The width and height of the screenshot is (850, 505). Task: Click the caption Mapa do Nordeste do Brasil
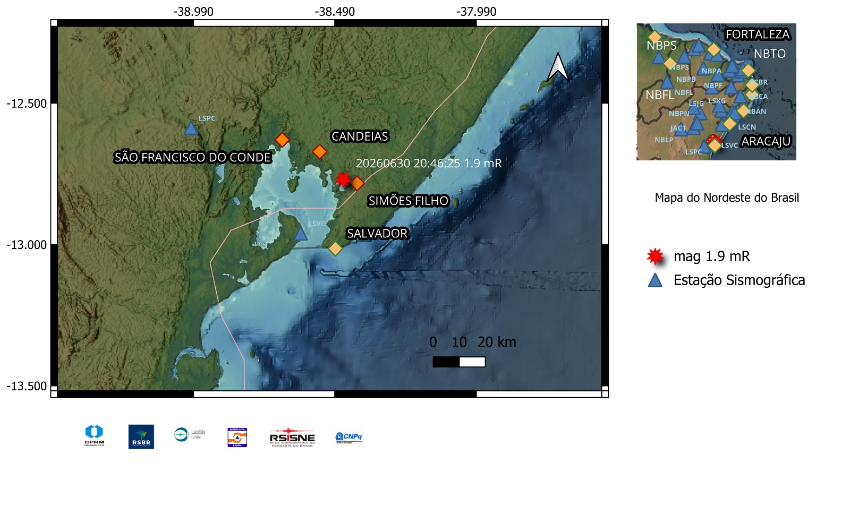pos(727,198)
